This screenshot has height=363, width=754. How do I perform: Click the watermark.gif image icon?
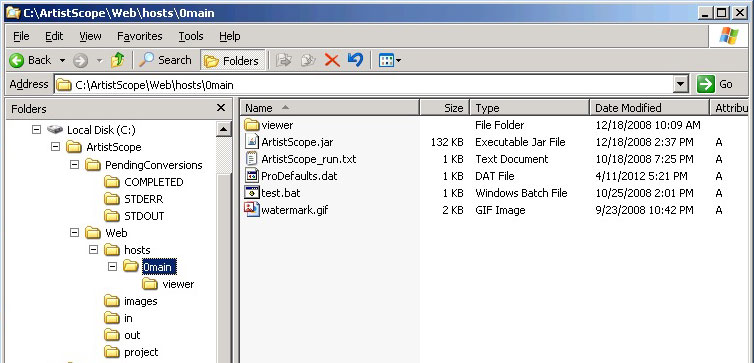252,210
